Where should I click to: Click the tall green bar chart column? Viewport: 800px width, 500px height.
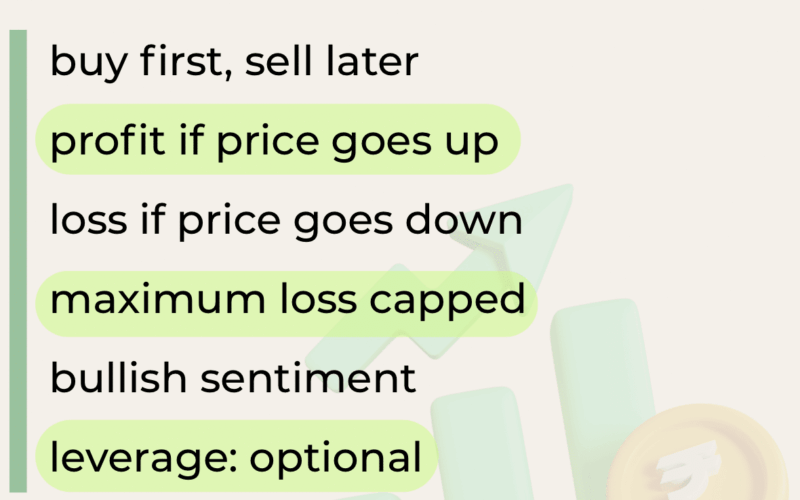602,399
